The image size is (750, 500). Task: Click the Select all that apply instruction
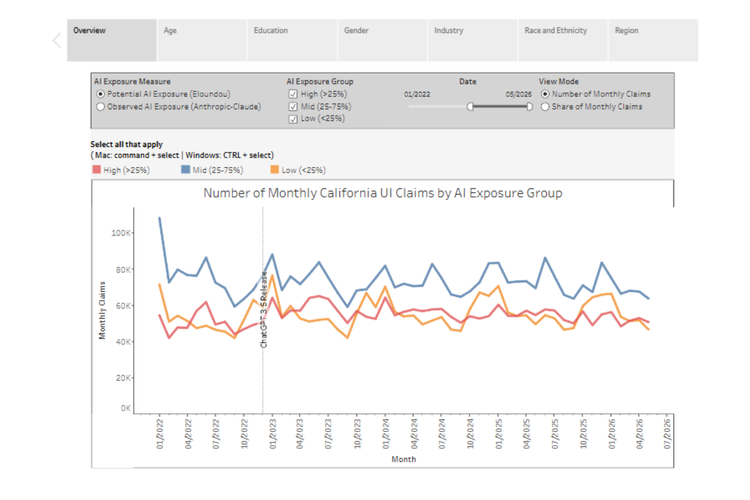[126, 144]
